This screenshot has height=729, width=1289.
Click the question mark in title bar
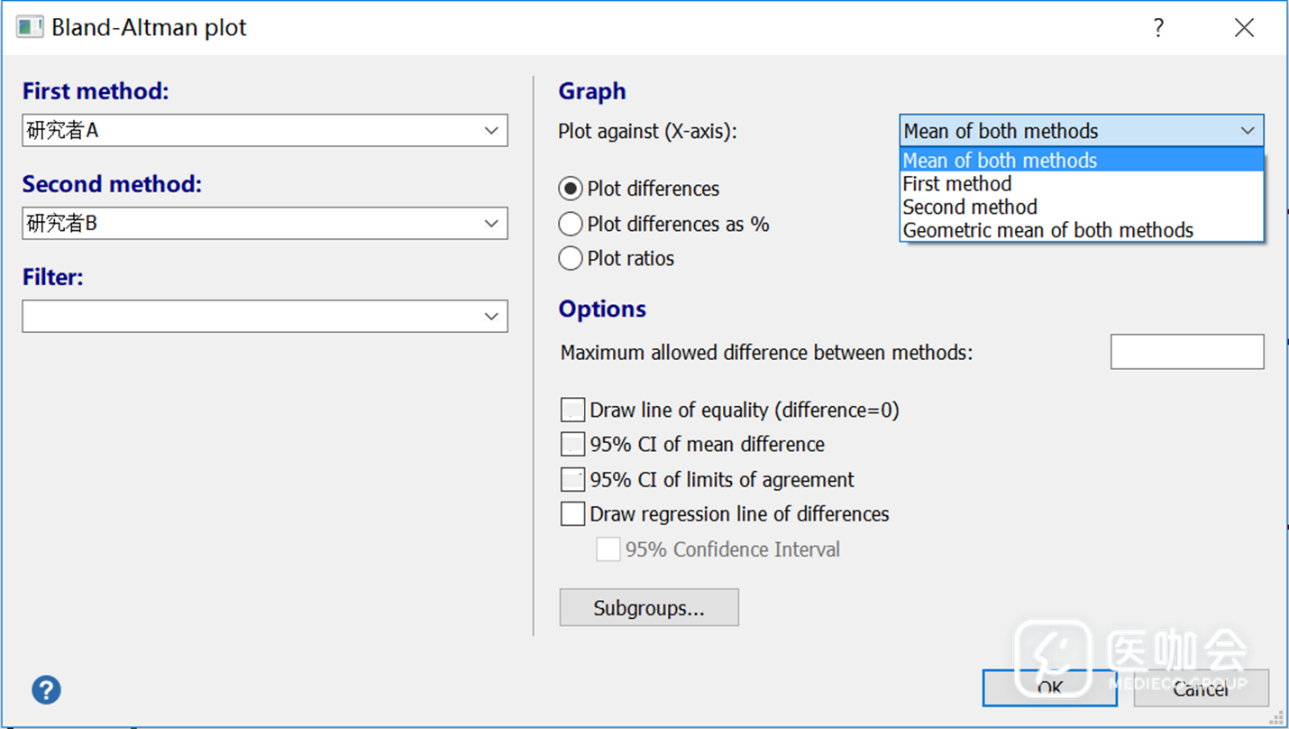[x=1158, y=28]
